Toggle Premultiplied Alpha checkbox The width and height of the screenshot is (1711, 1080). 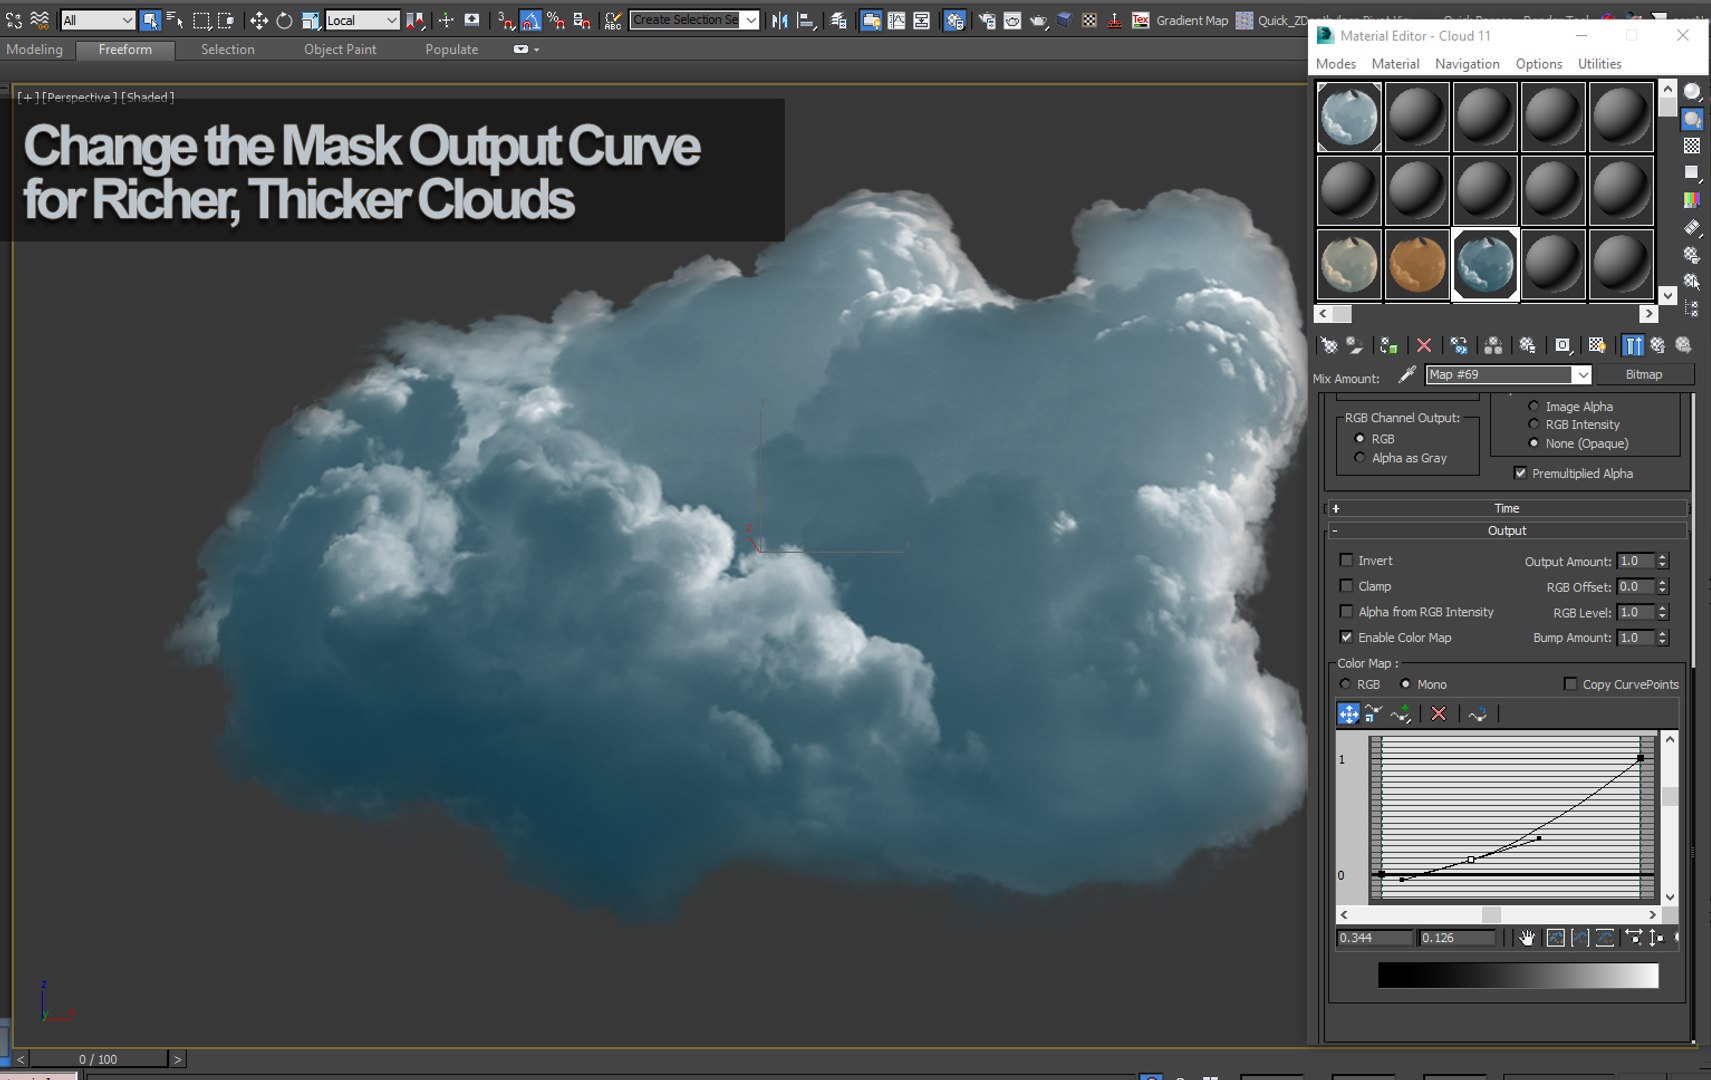(1520, 473)
